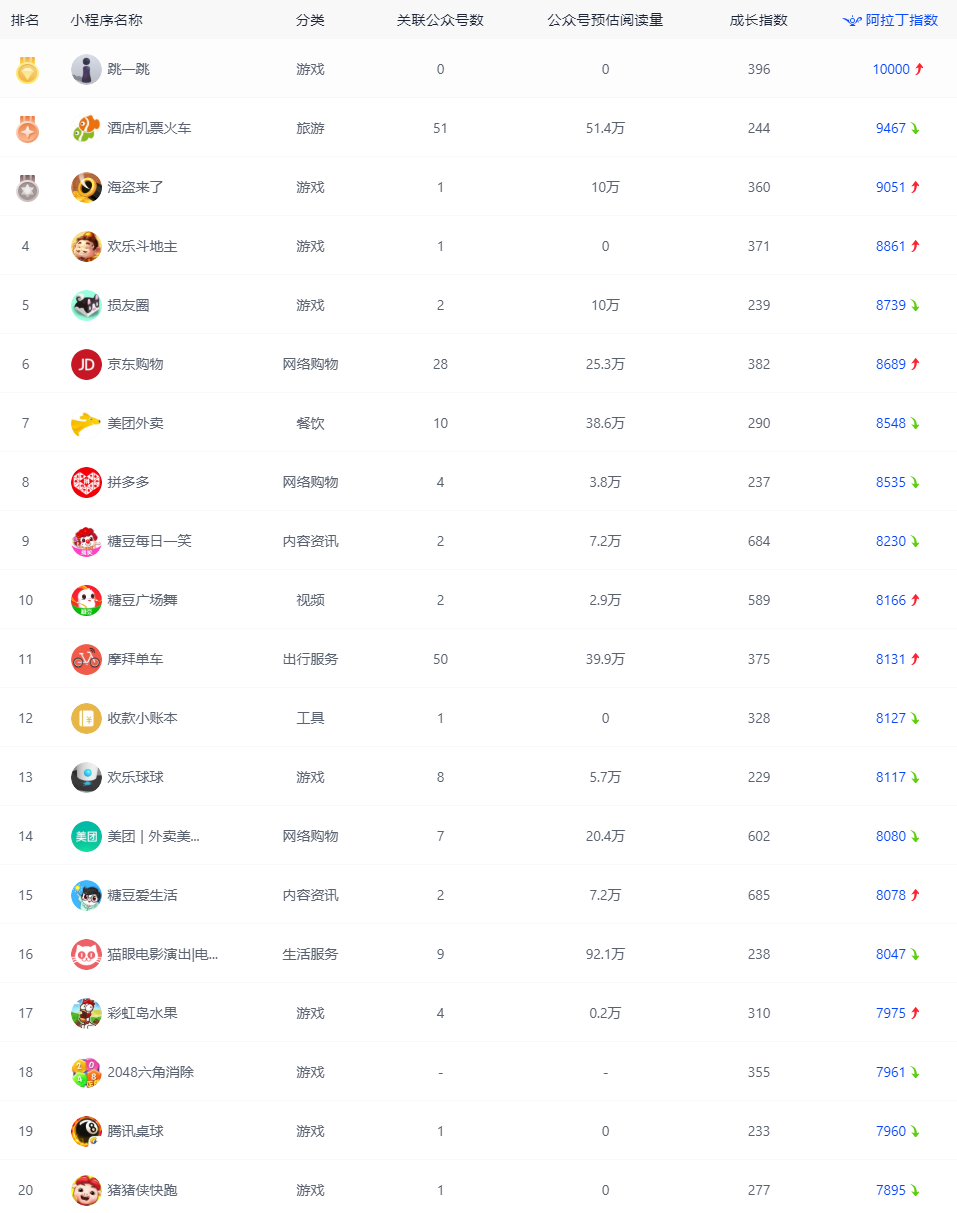Click the gold medal rank one badge

coord(27,70)
